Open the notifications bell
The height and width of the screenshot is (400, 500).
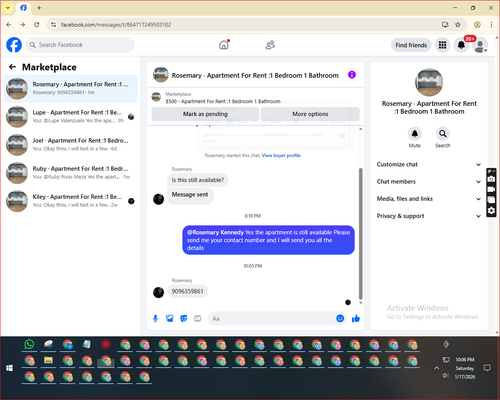tap(461, 45)
